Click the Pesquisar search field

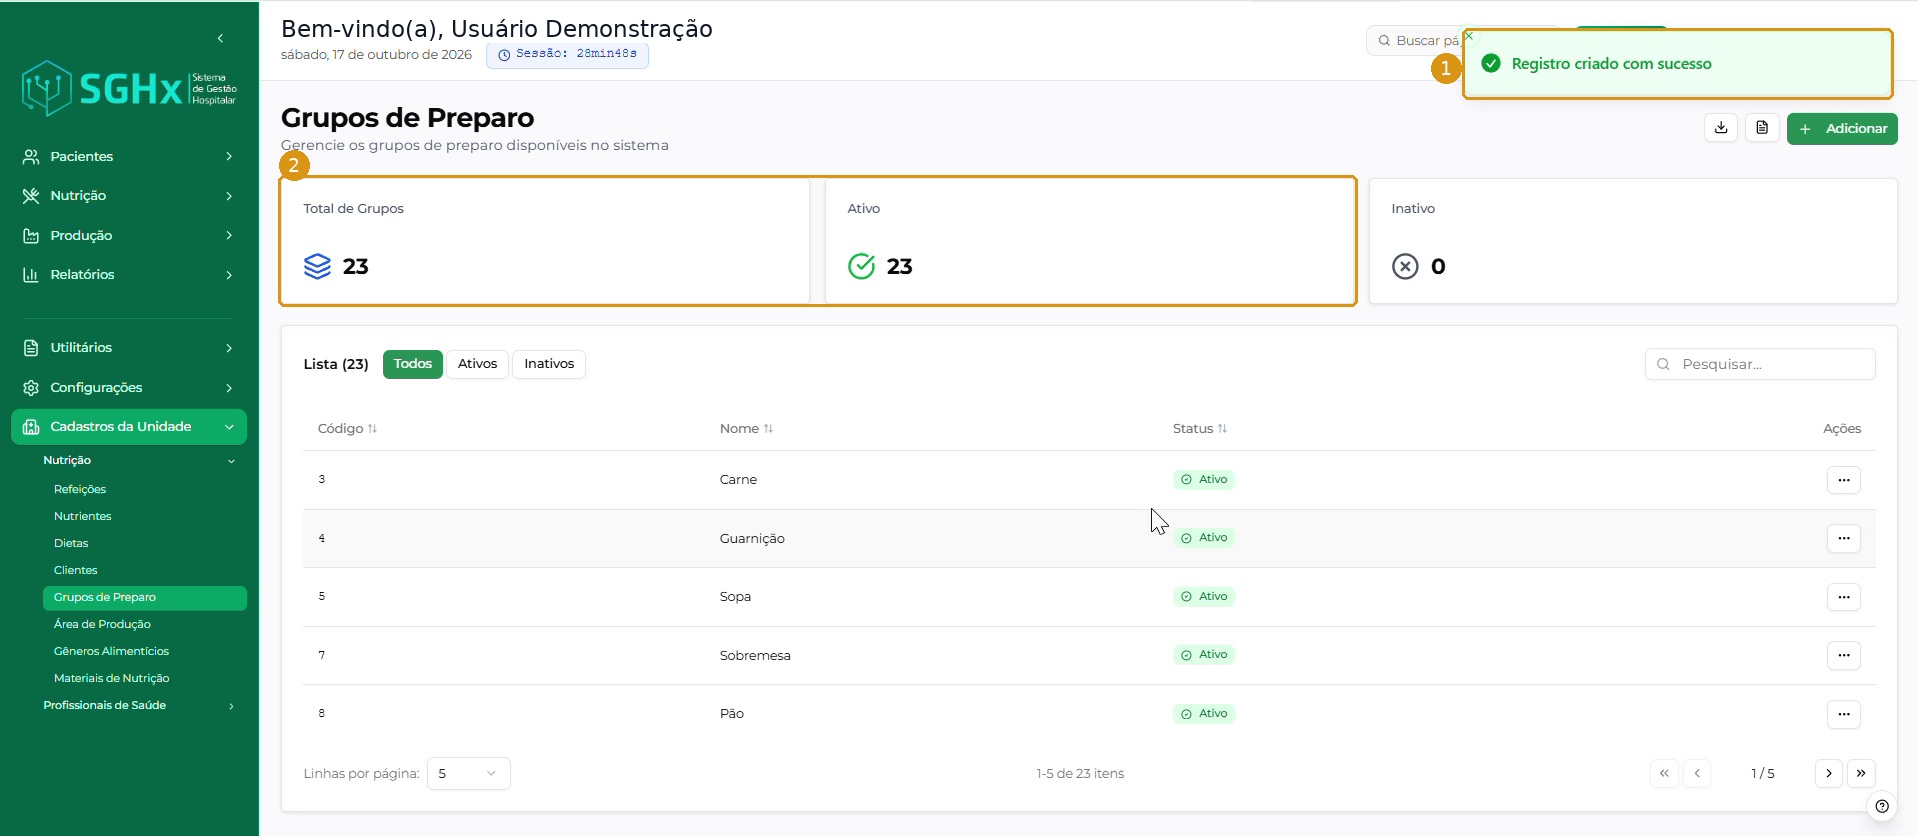1760,364
